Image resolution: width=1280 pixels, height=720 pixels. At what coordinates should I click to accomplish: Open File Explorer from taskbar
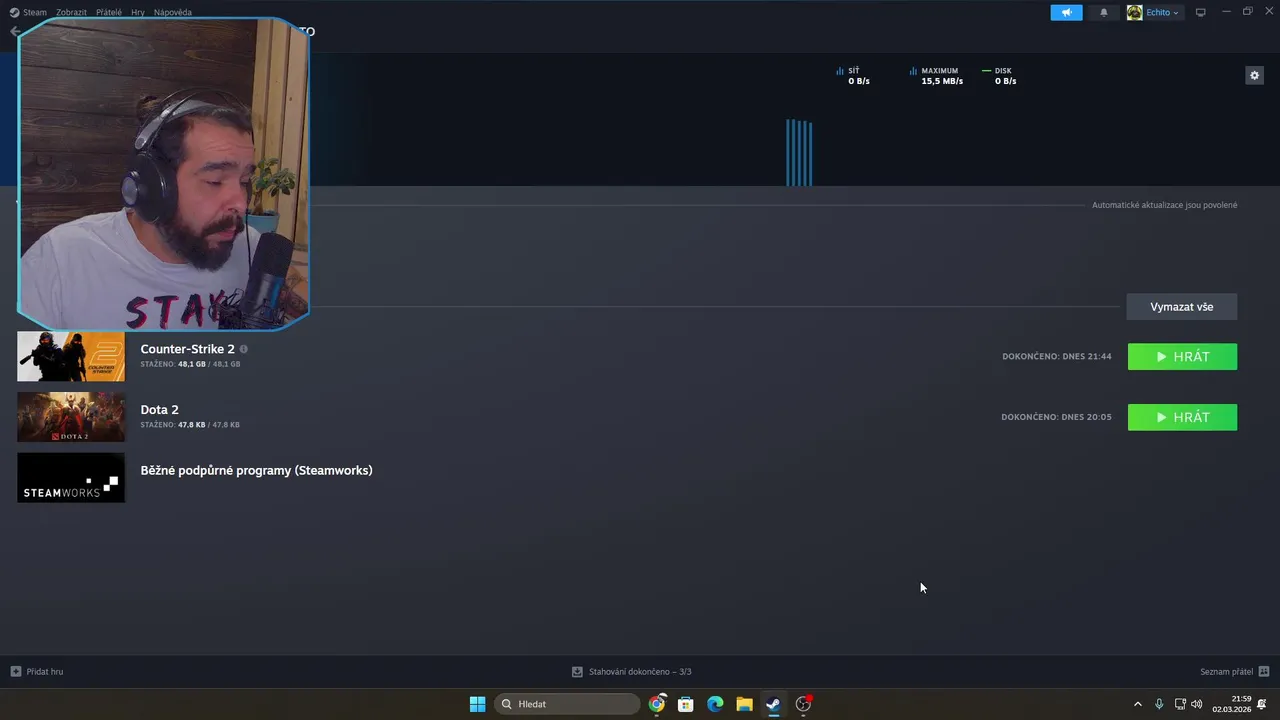(744, 704)
